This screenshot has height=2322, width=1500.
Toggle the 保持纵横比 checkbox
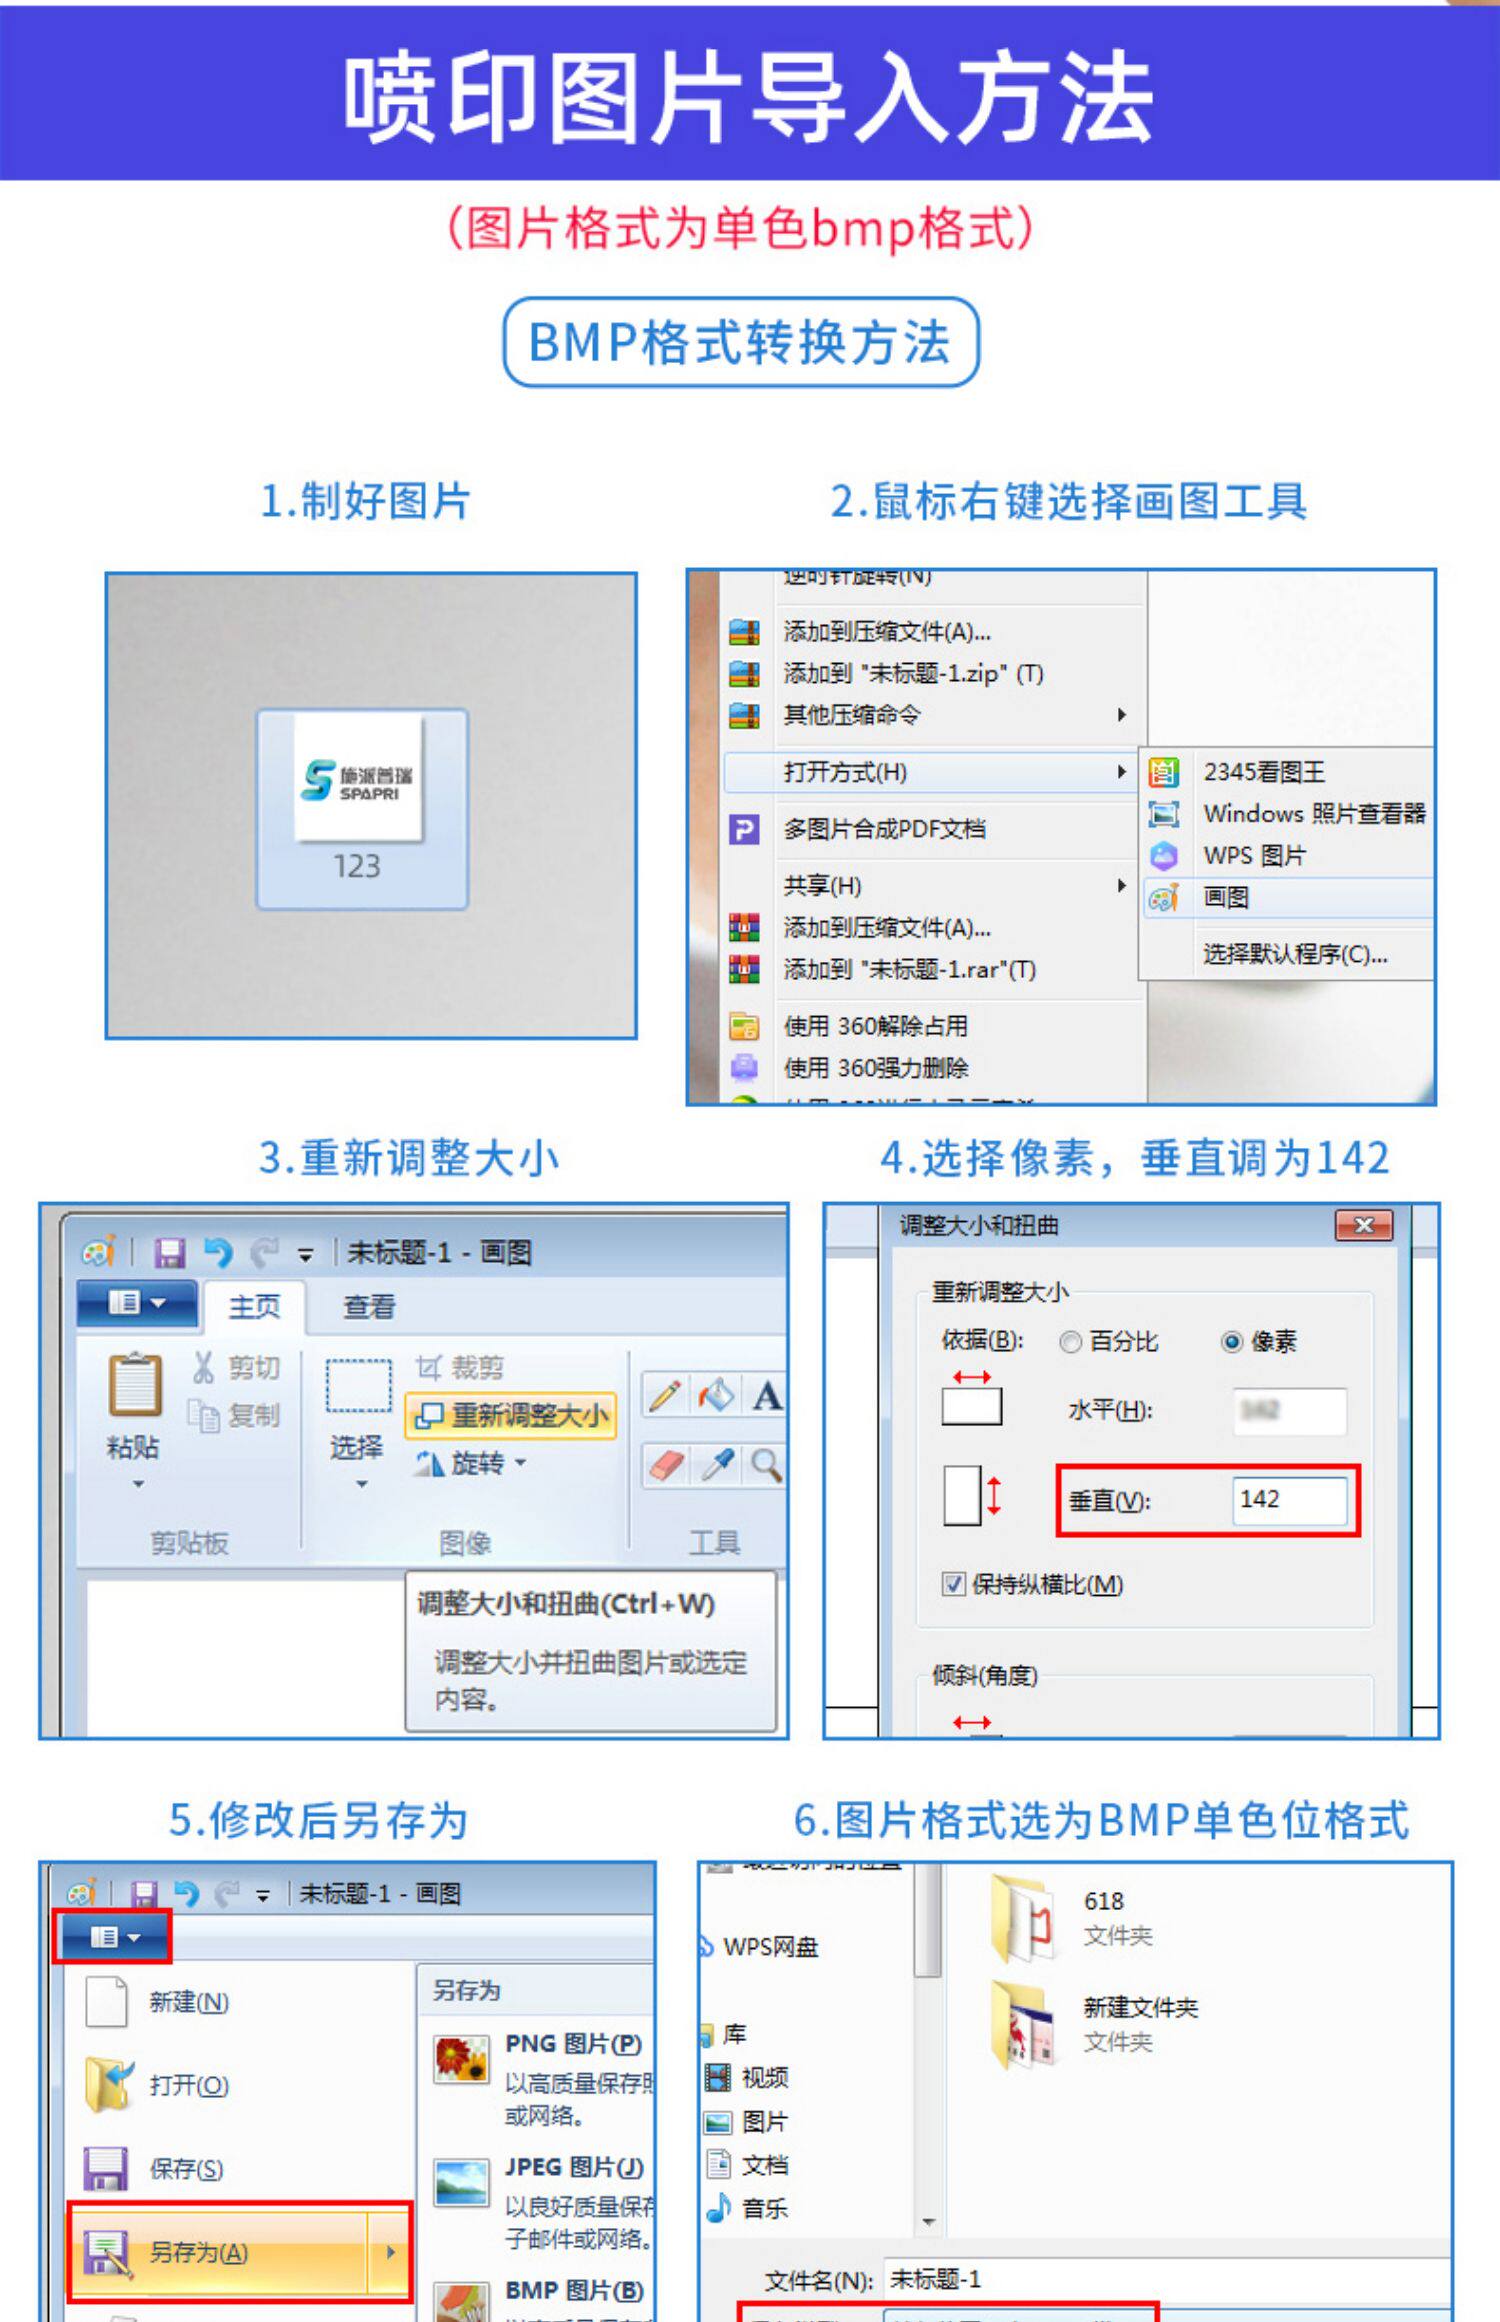click(x=954, y=1584)
